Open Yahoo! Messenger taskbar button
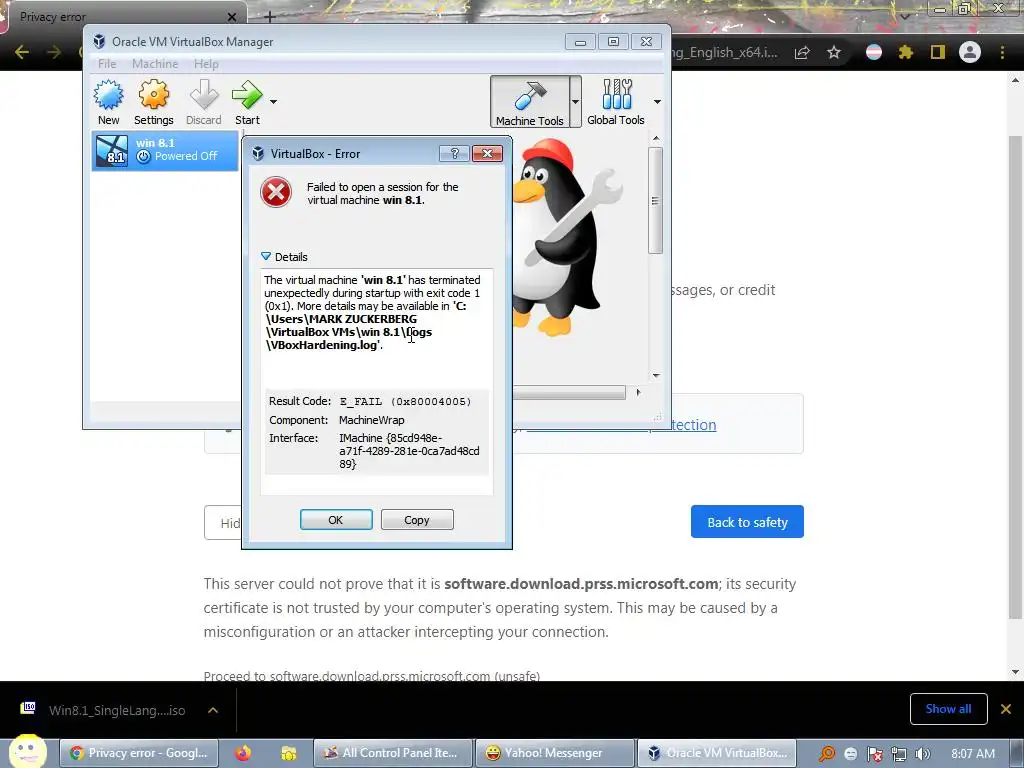This screenshot has width=1024, height=768. tap(554, 753)
